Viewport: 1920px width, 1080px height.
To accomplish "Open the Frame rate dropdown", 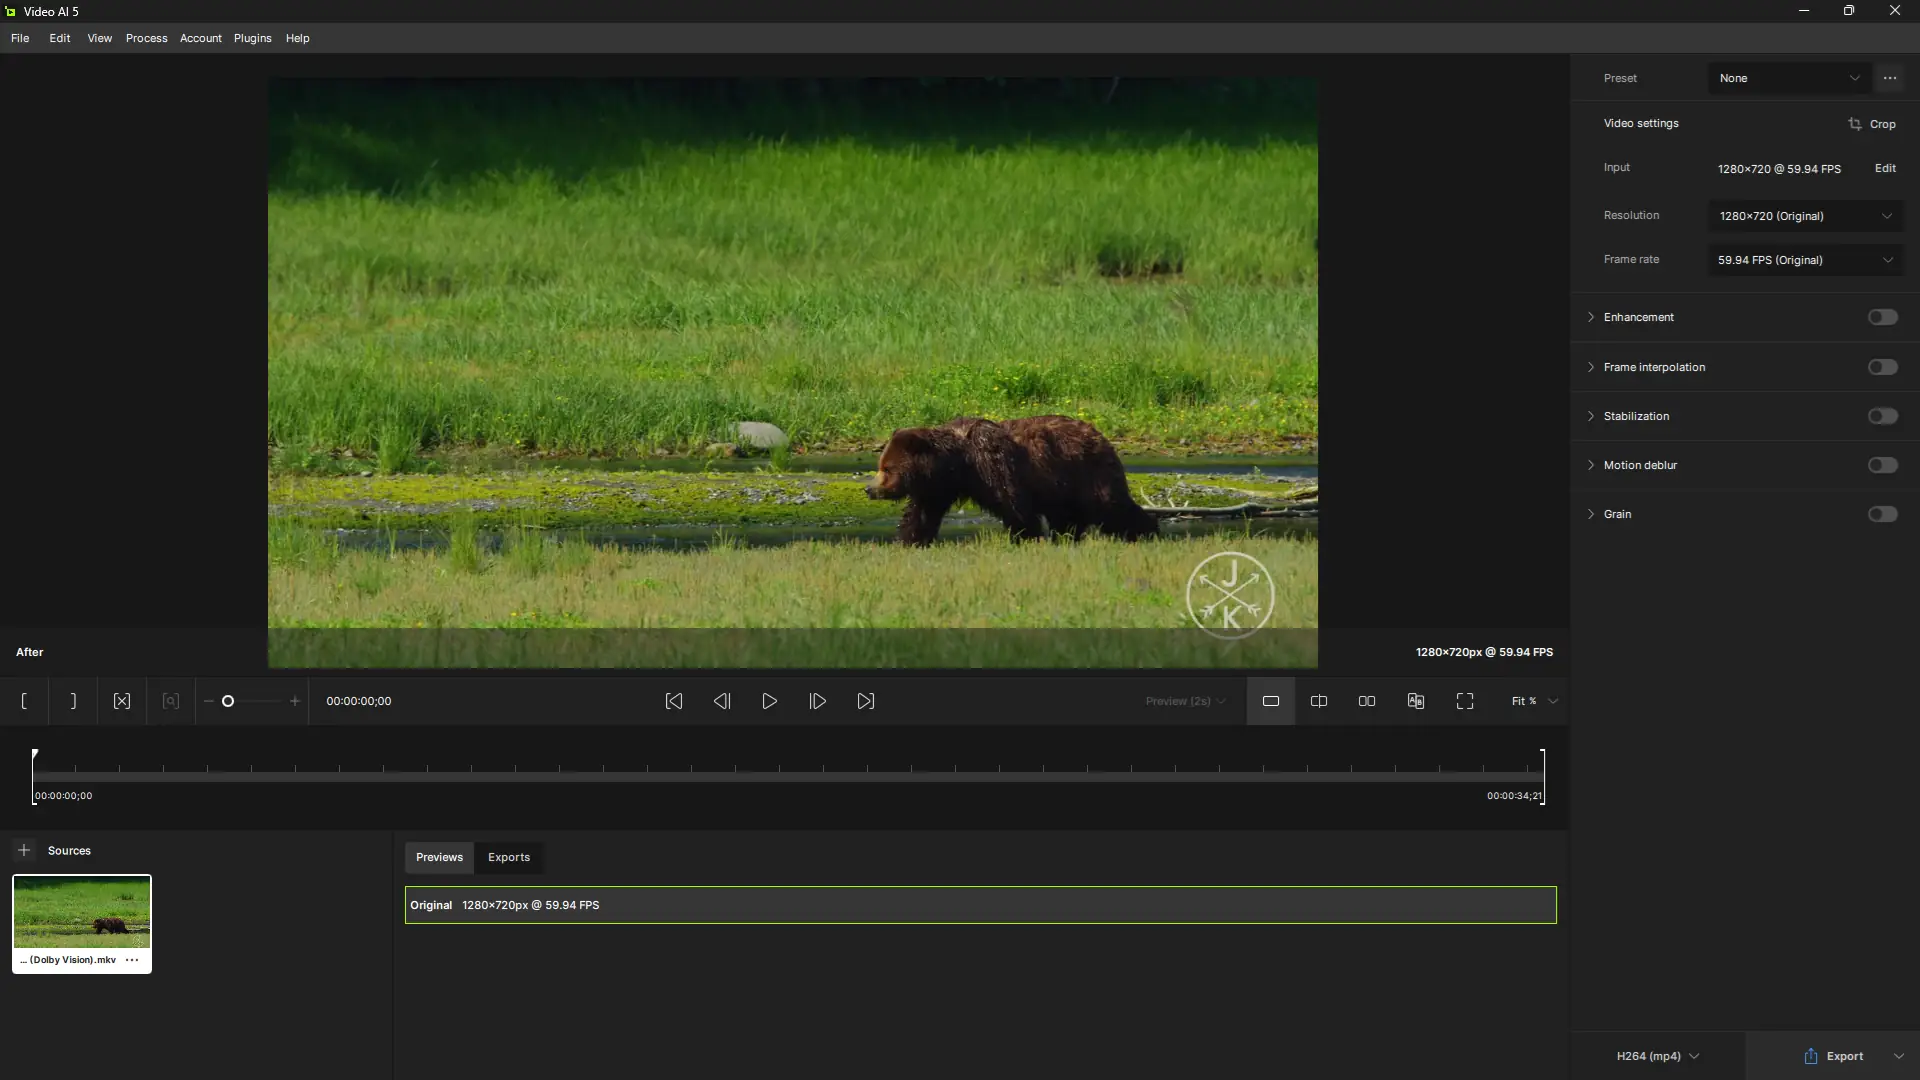I will tap(1805, 260).
